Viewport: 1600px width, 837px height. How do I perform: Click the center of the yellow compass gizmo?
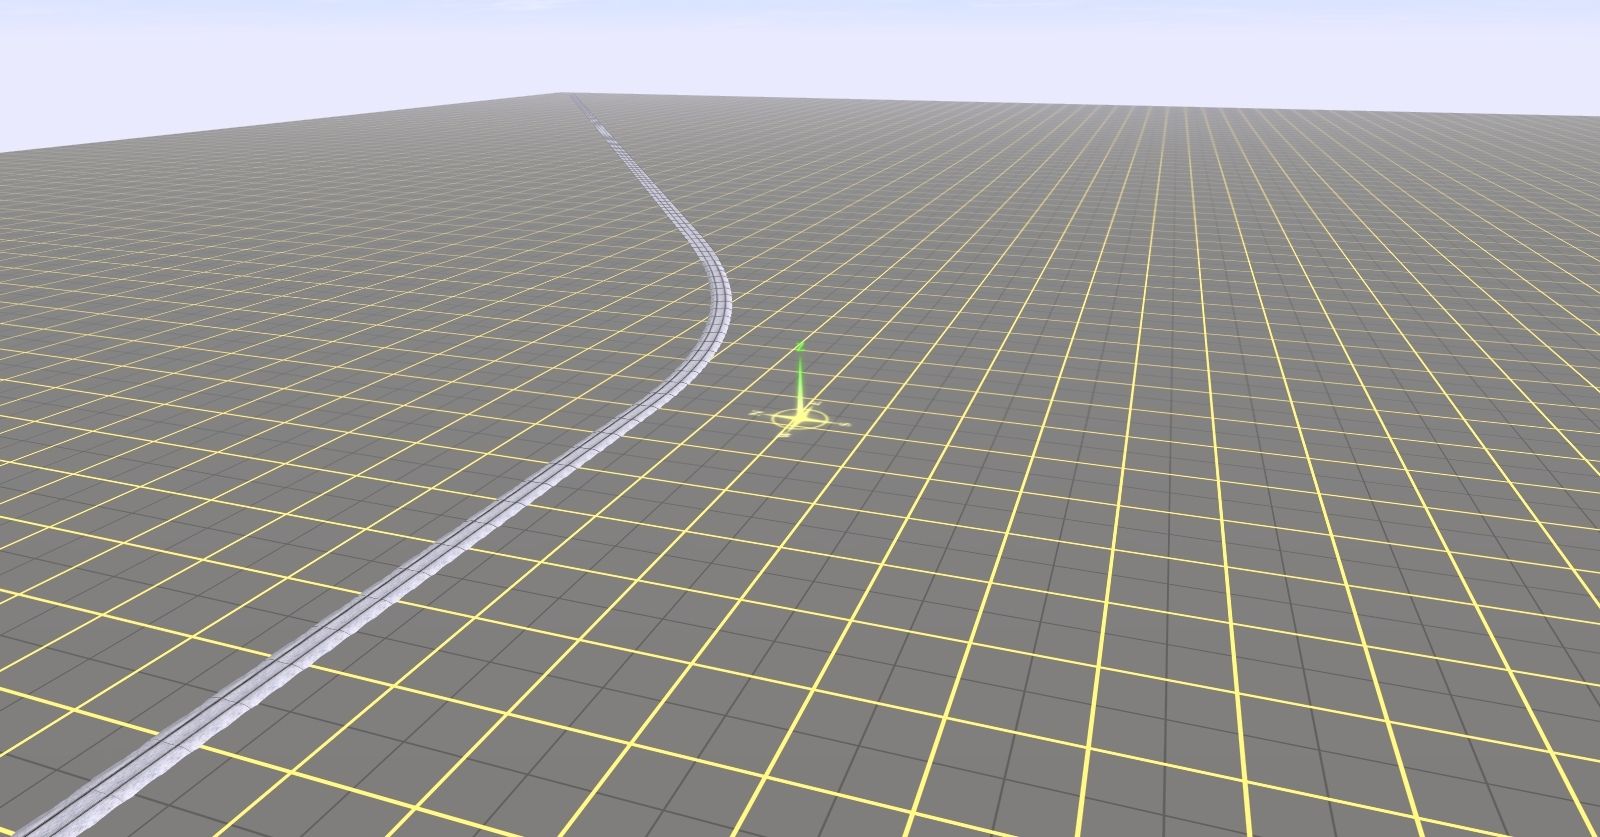tap(799, 417)
